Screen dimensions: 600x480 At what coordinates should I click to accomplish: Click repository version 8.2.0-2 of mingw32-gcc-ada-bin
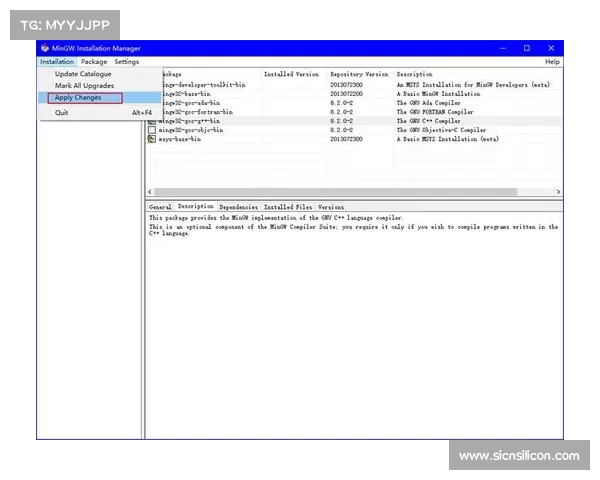pyautogui.click(x=341, y=103)
